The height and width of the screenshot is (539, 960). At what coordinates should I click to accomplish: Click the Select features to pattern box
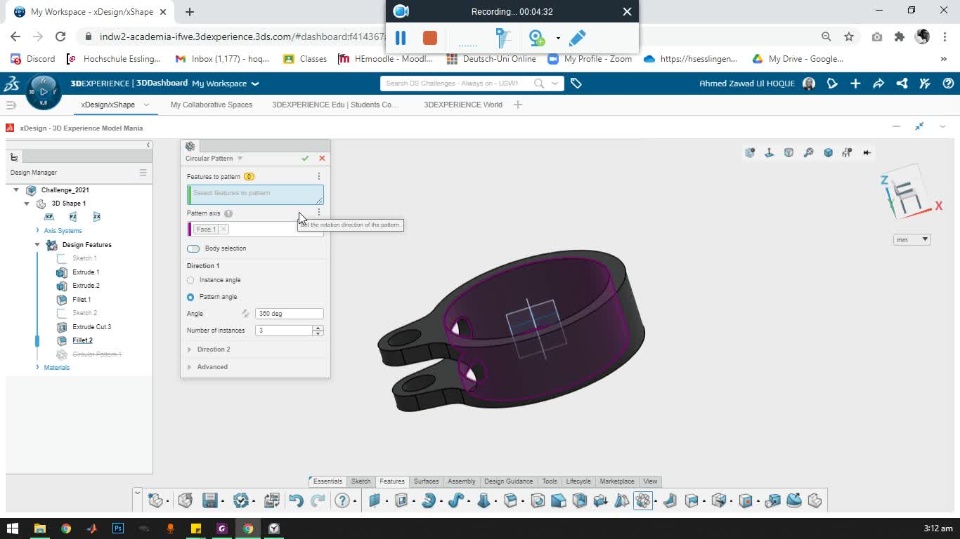(255, 194)
